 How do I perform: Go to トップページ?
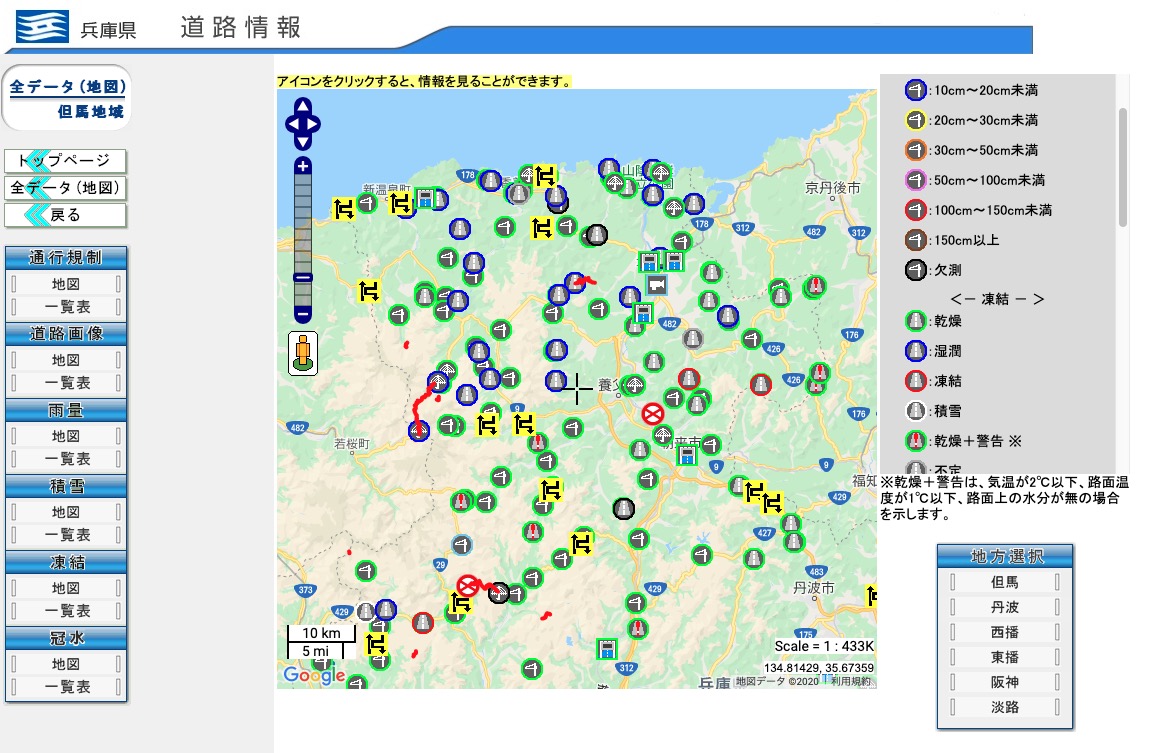(x=66, y=161)
